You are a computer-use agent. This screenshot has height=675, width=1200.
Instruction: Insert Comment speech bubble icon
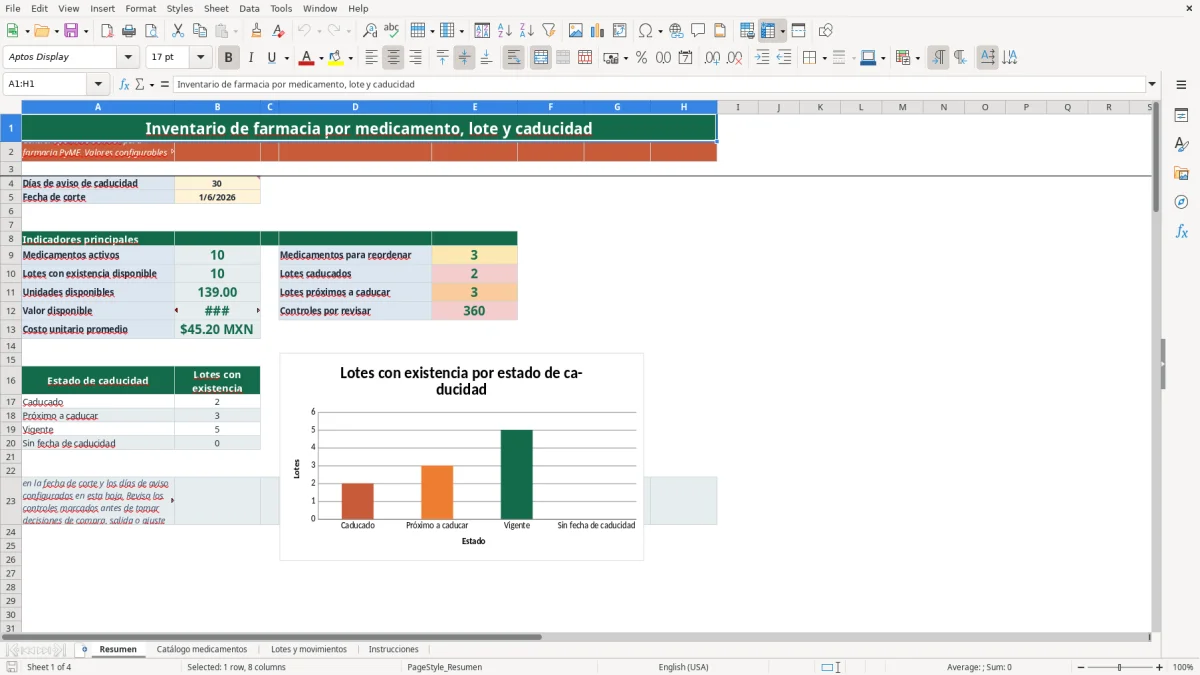[x=698, y=31]
